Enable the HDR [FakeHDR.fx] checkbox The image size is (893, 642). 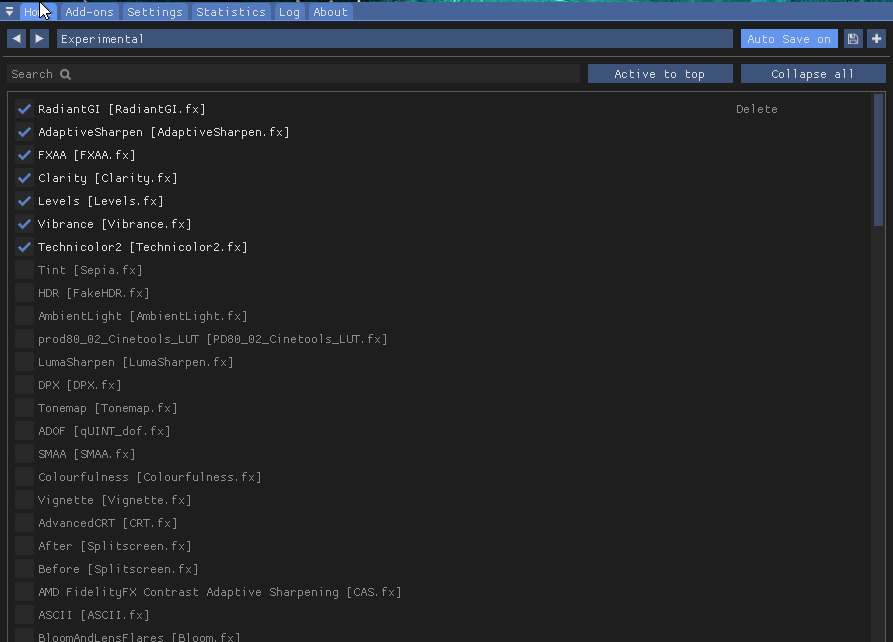click(x=24, y=293)
